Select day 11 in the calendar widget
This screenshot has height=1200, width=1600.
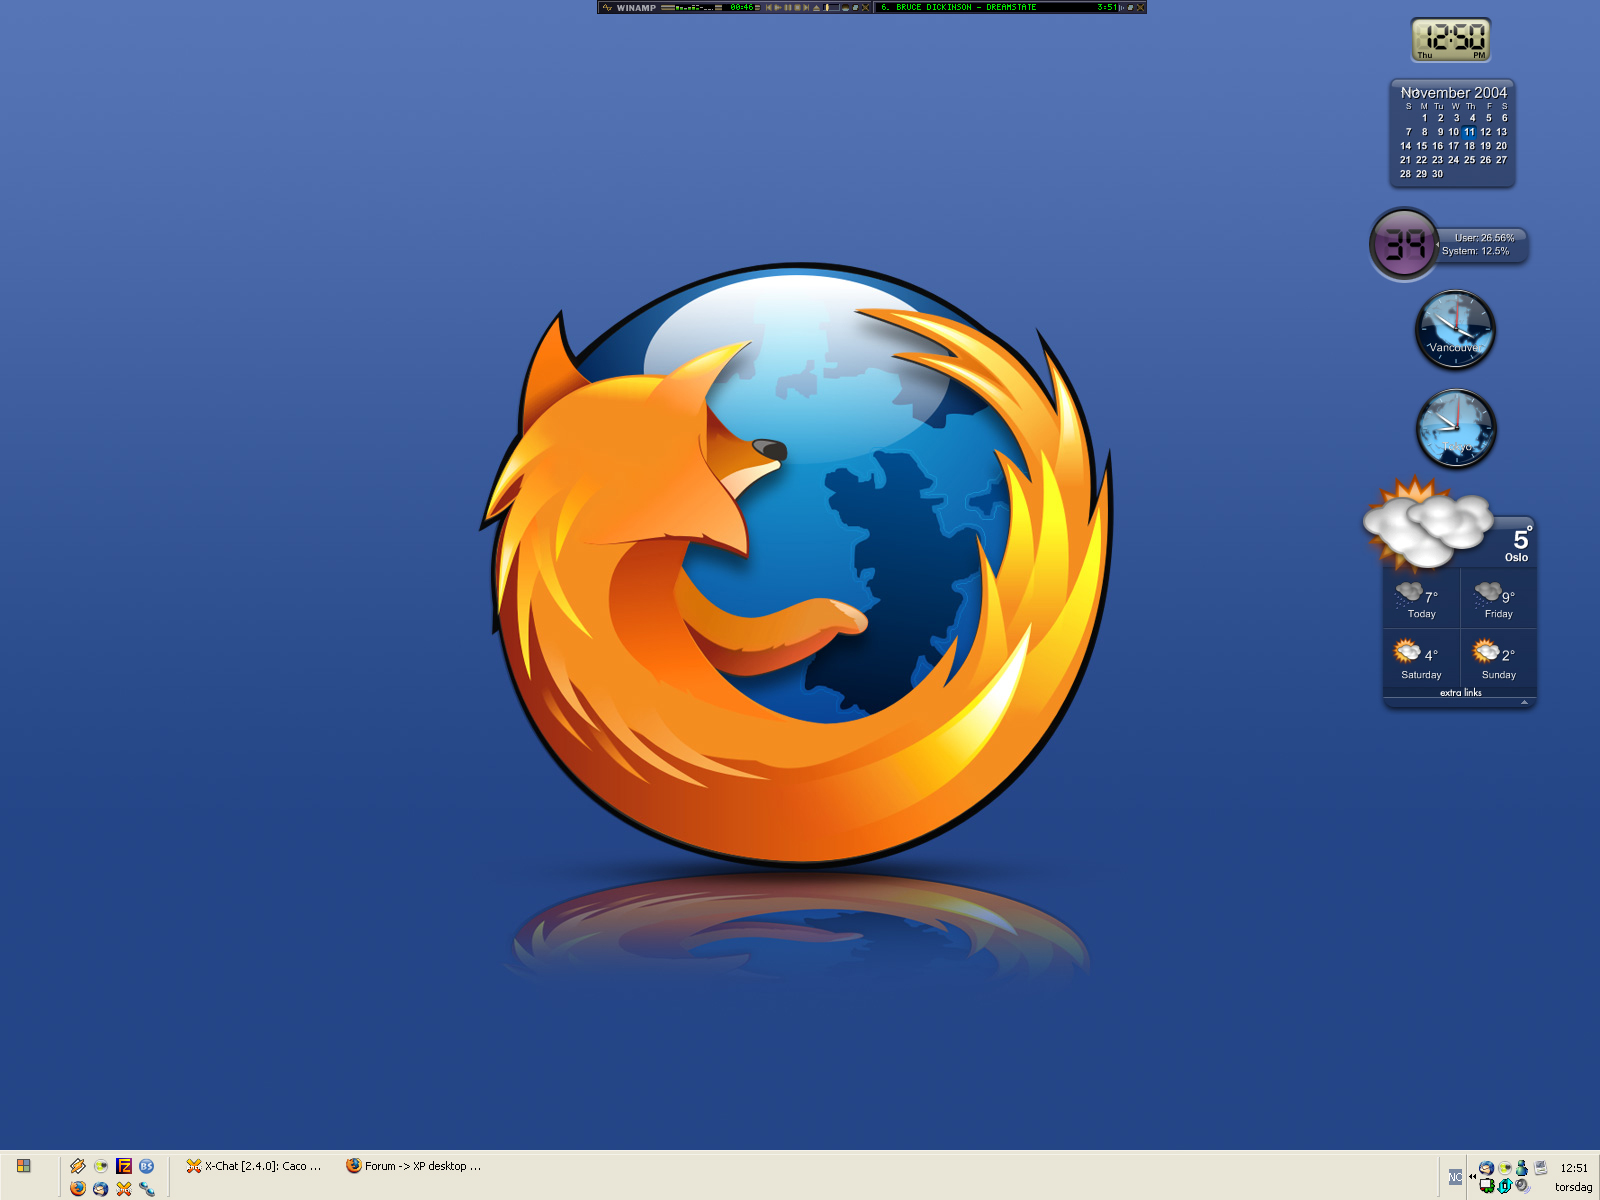(x=1469, y=132)
